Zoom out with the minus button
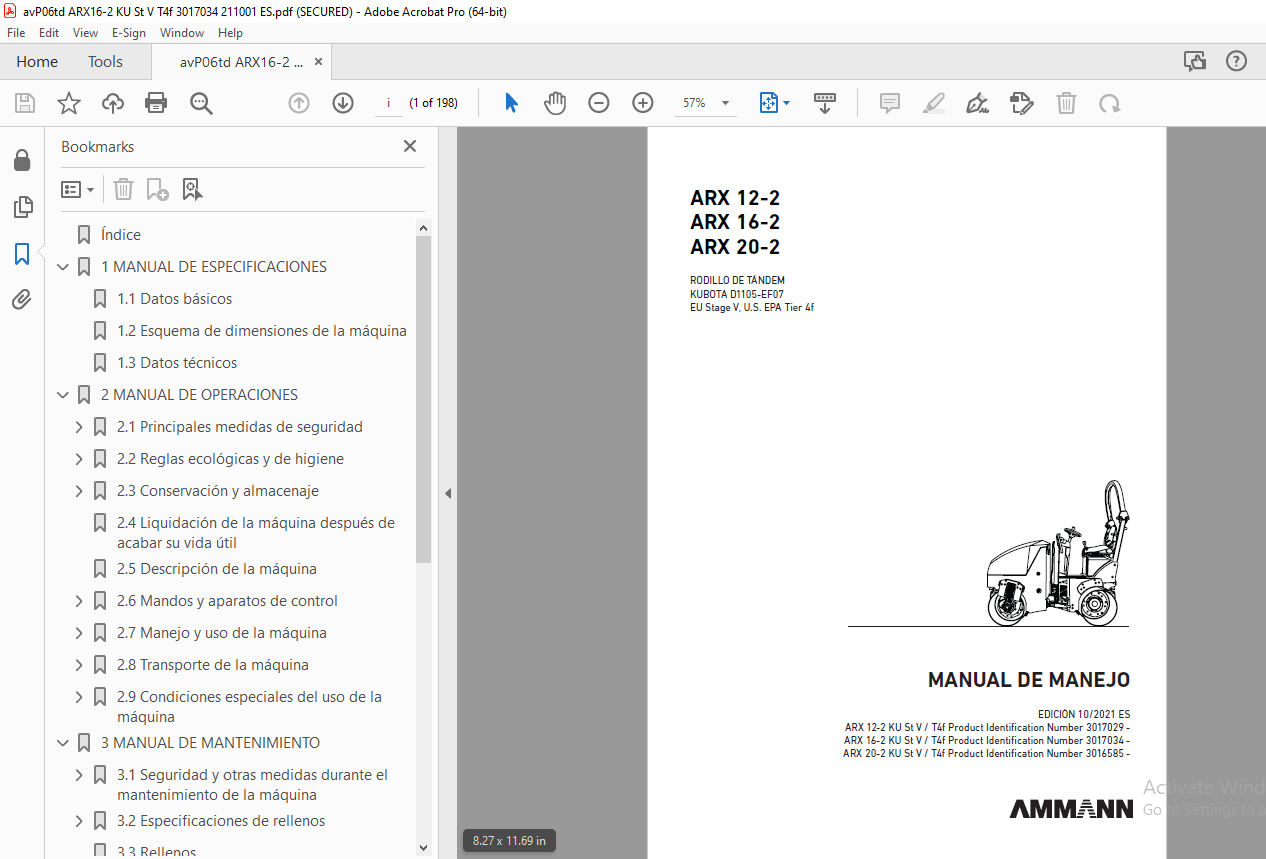1266x859 pixels. pyautogui.click(x=599, y=103)
